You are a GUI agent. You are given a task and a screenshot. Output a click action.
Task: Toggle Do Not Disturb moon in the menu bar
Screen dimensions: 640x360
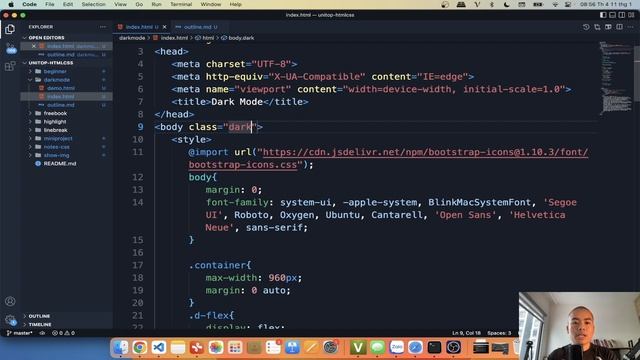(x=507, y=4)
